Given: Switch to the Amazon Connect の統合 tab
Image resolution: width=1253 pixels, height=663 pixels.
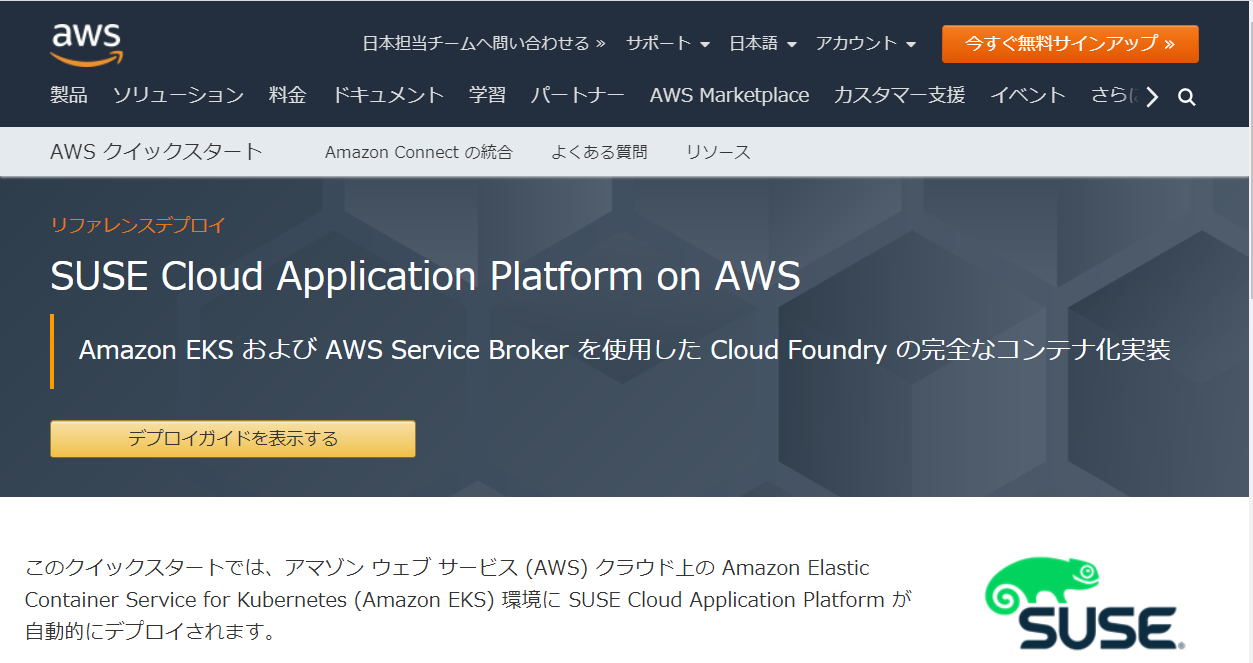Looking at the screenshot, I should click(418, 151).
